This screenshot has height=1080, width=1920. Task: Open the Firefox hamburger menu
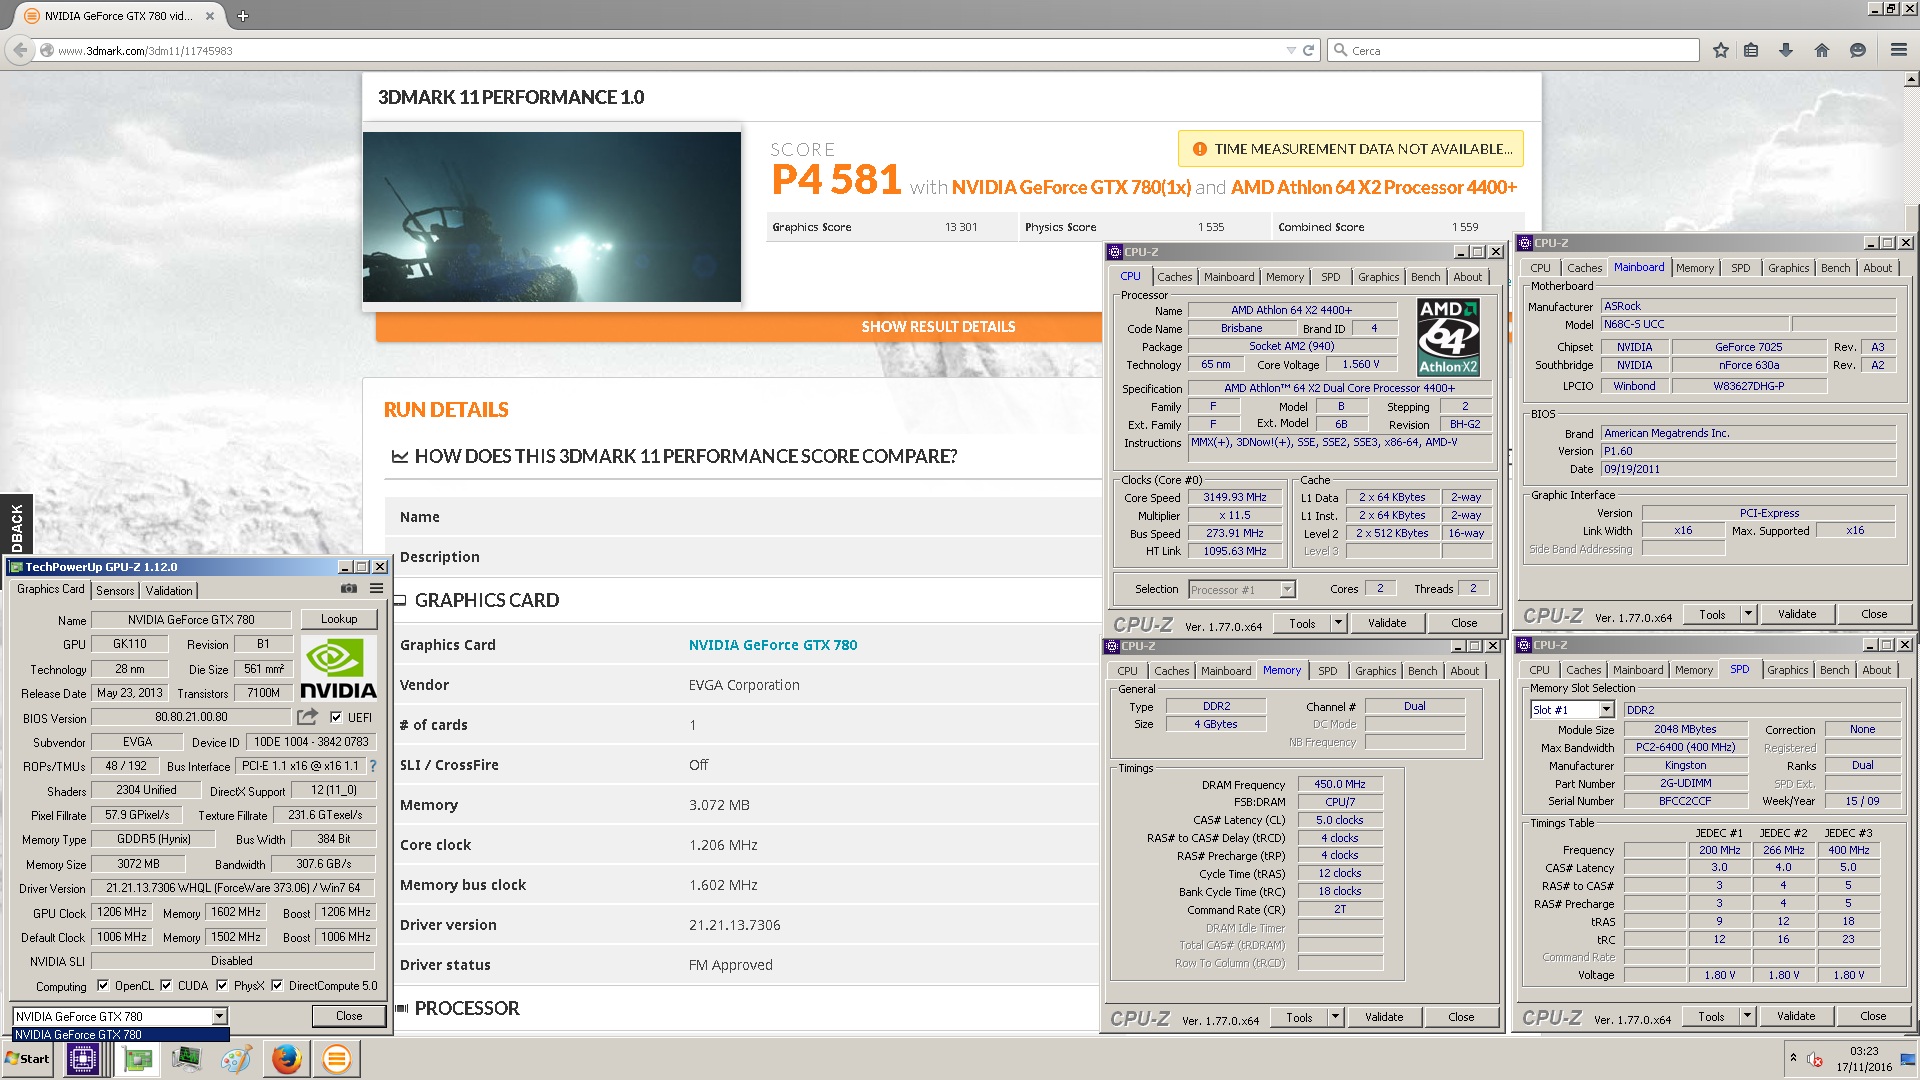tap(1898, 50)
